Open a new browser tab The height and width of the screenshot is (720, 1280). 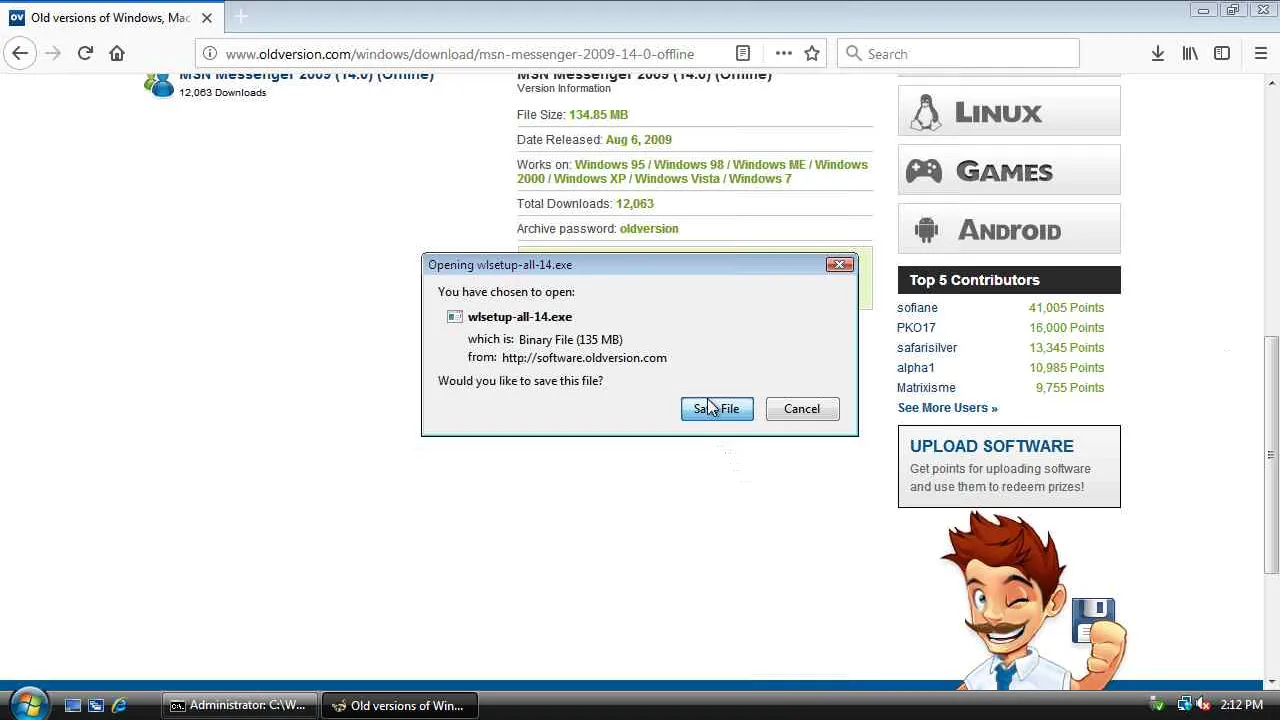(241, 17)
